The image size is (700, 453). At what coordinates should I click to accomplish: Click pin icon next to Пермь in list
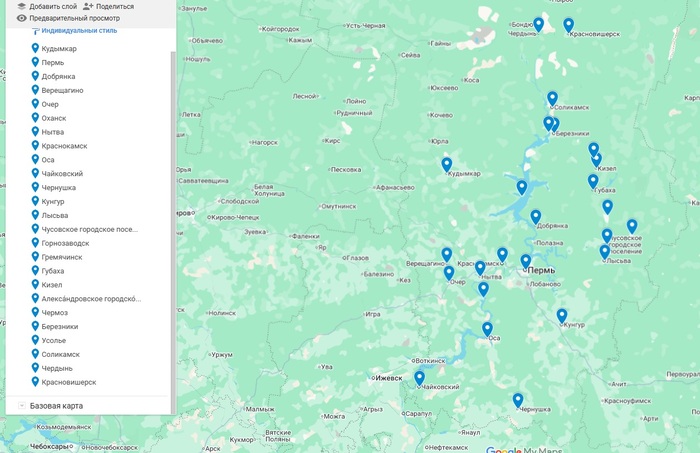[35, 62]
